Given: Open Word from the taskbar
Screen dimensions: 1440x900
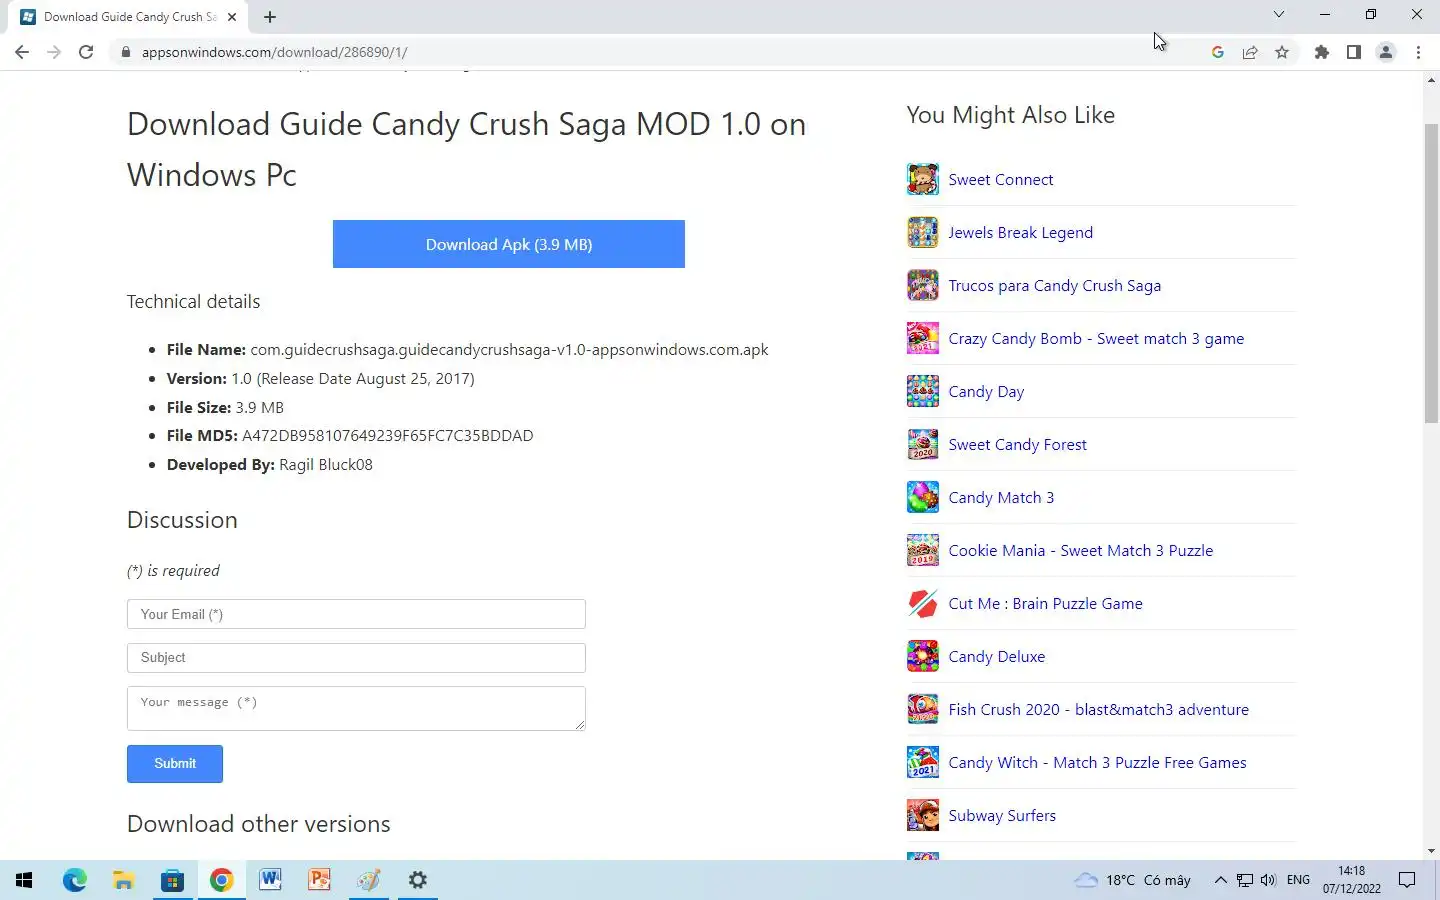Looking at the screenshot, I should point(270,880).
